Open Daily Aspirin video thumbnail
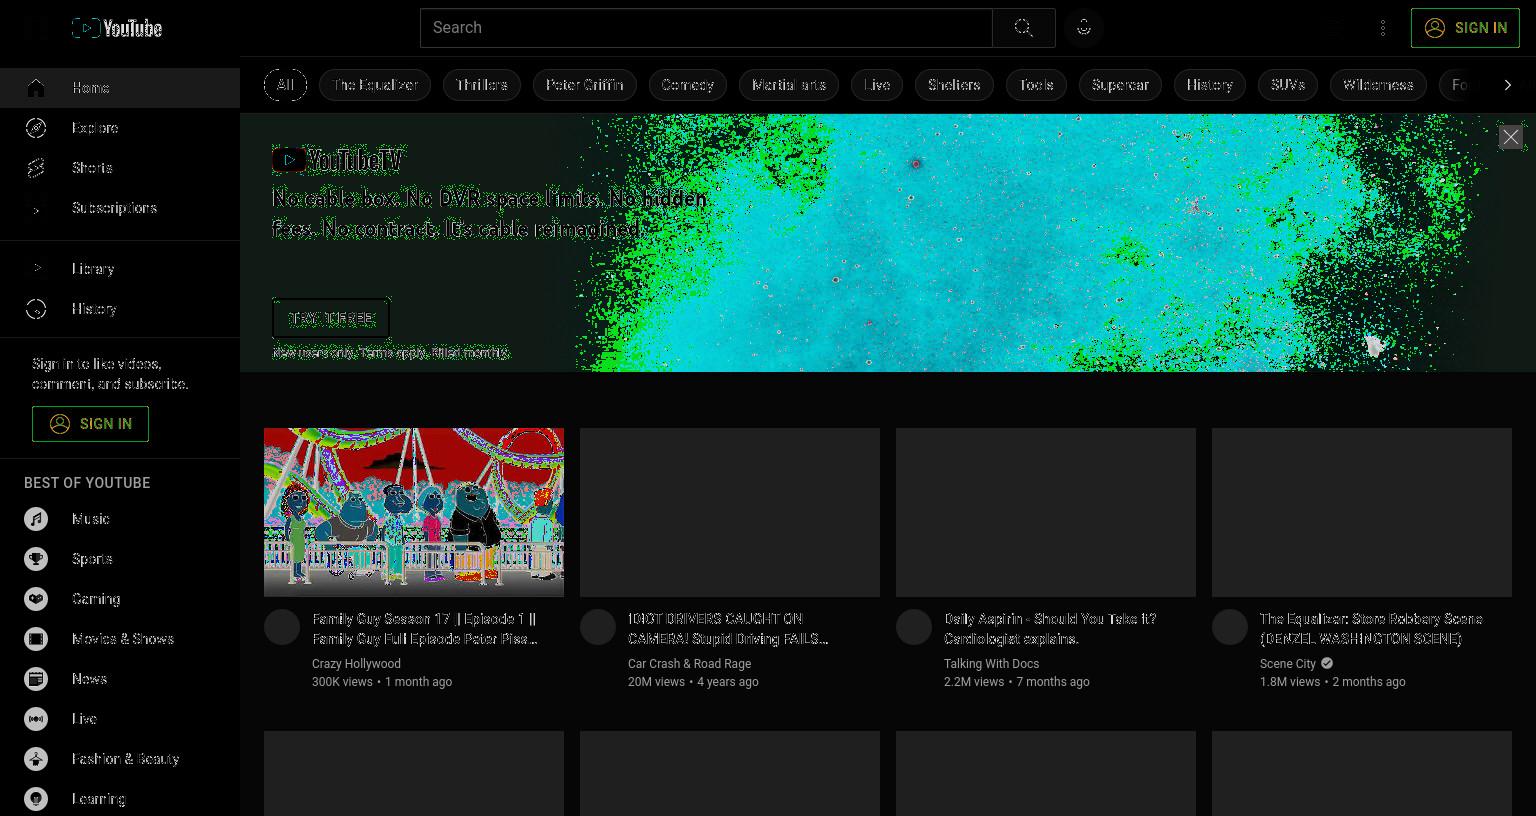The image size is (1536, 816). 1046,512
